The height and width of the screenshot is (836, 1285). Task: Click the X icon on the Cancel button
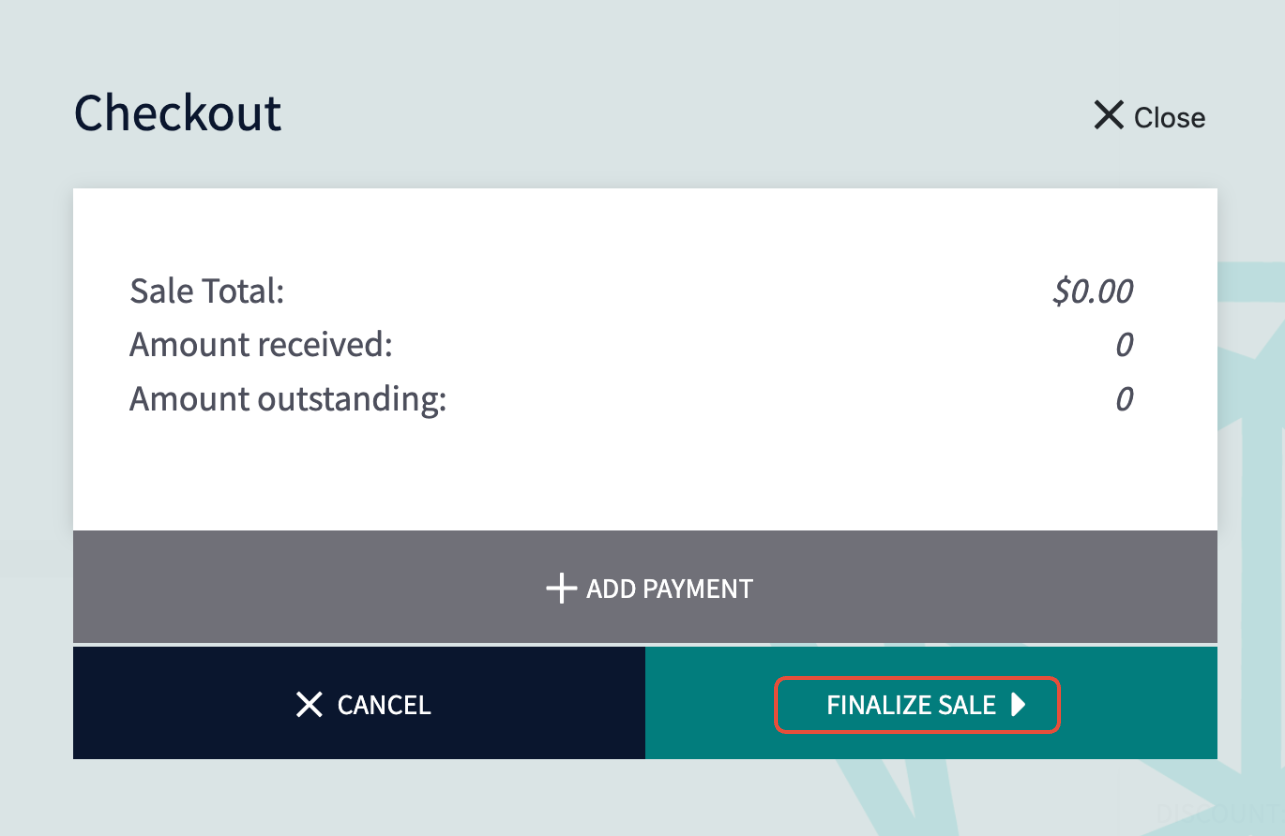(x=310, y=705)
